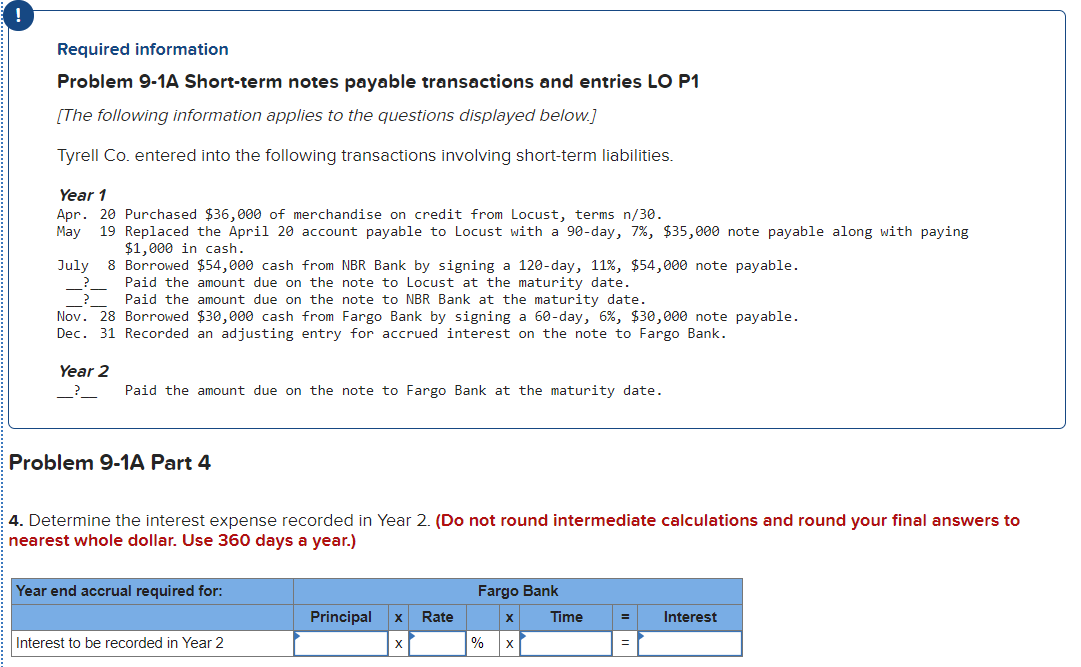Select the Time input field

tap(566, 644)
